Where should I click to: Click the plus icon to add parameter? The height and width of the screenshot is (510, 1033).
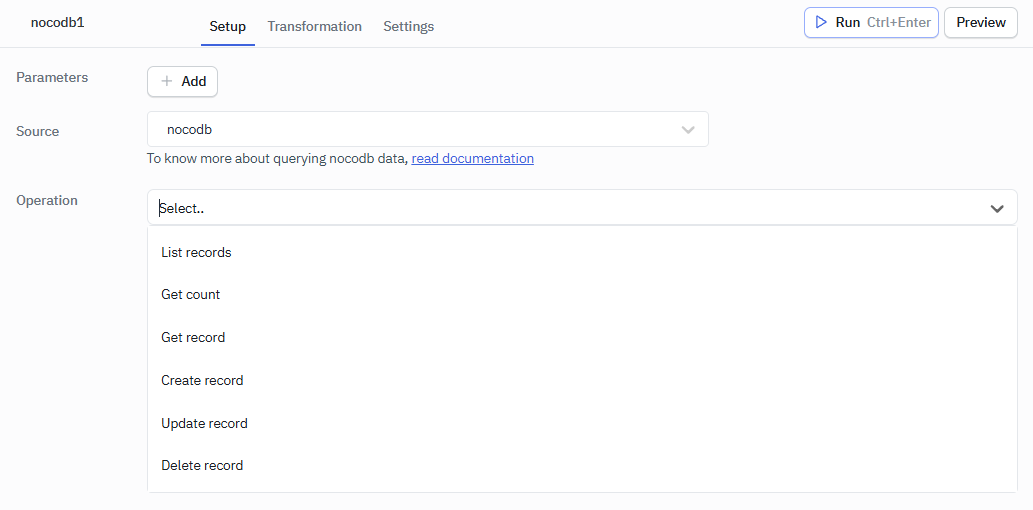tap(167, 81)
